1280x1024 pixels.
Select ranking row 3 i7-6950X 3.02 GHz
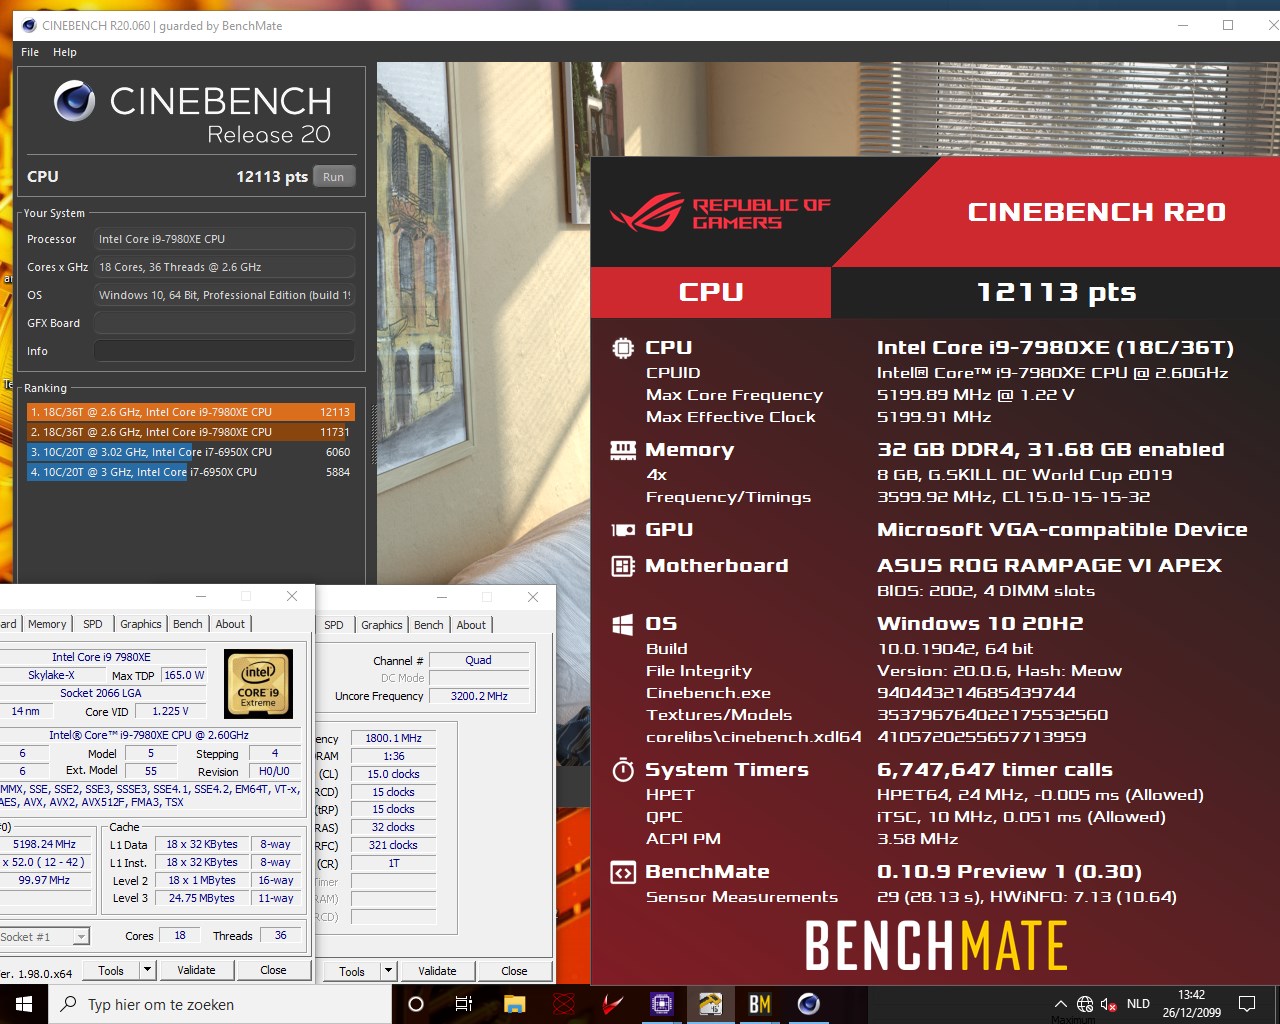[190, 452]
